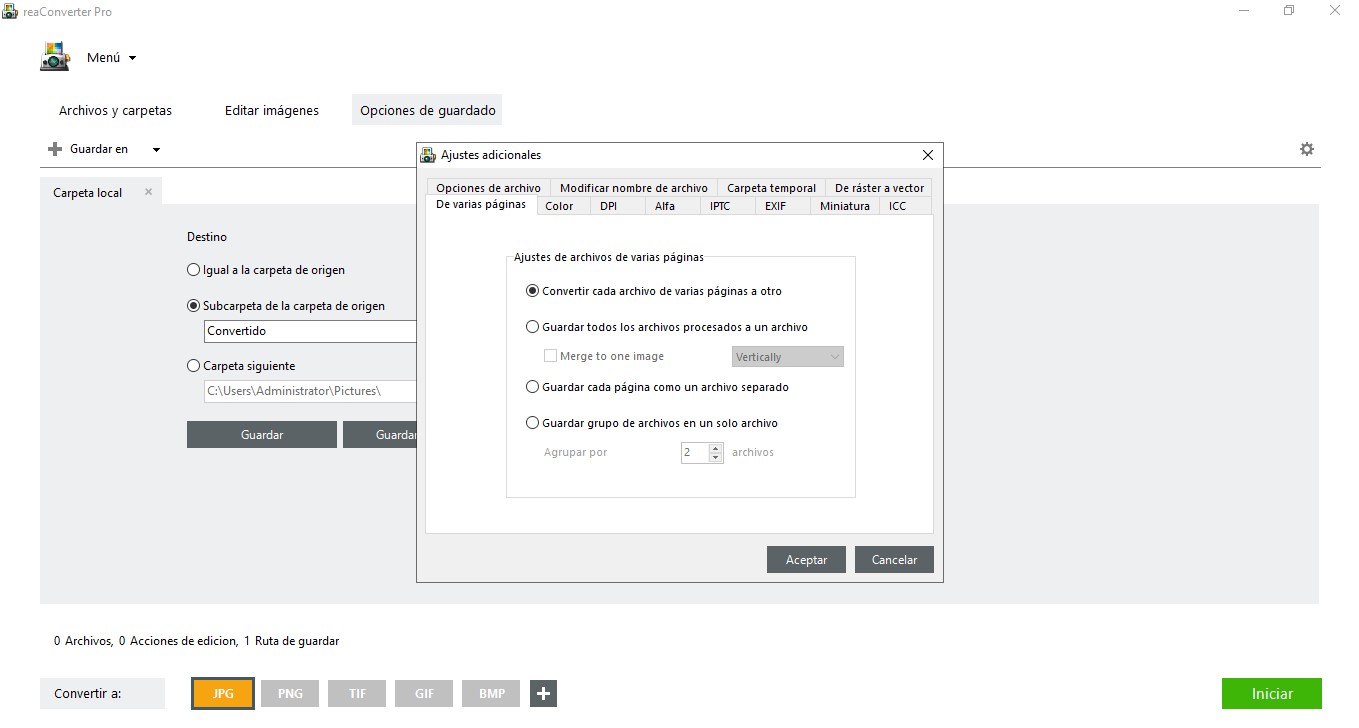Tick the Merge to one image checkbox
Viewport: 1359px width, 728px height.
tap(550, 356)
